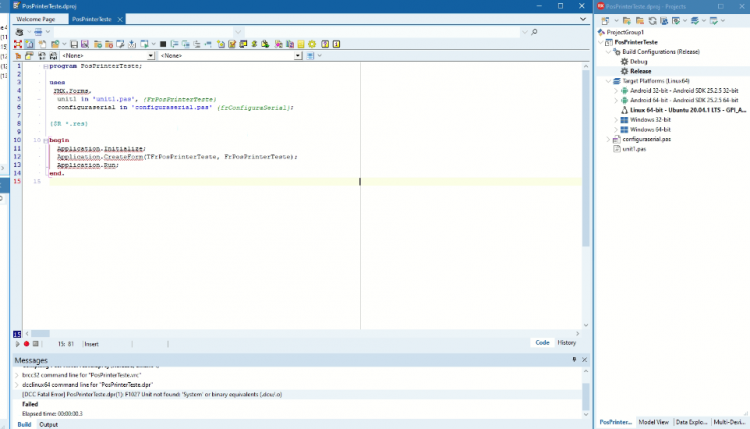Click the search magnifier icon above the editor
This screenshot has height=429, width=750.
[534, 32]
